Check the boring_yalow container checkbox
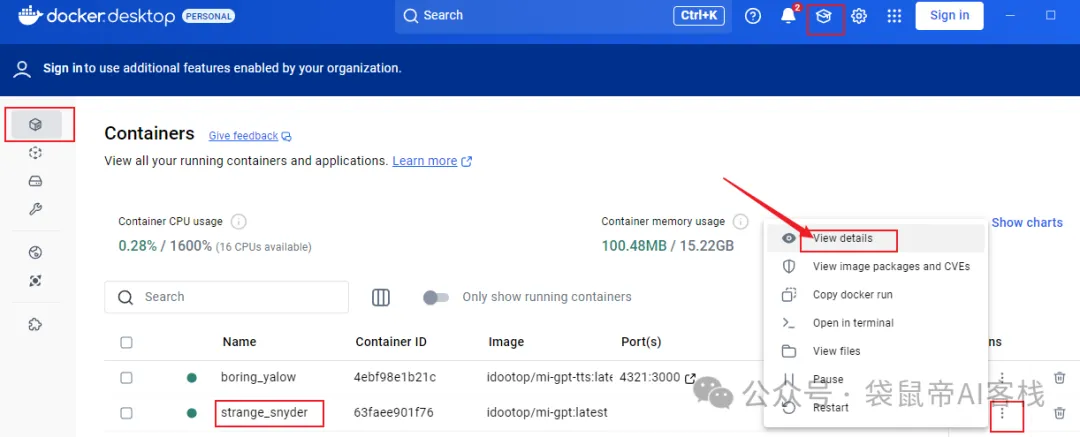 coord(126,378)
